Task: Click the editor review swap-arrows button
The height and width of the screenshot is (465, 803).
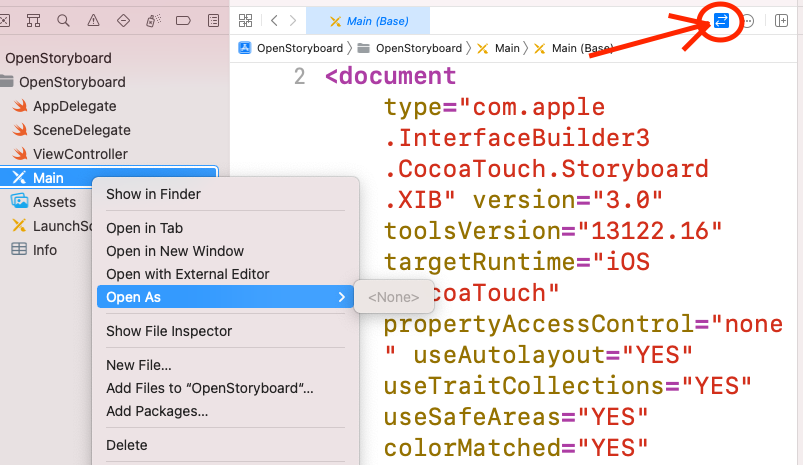Action: (721, 20)
